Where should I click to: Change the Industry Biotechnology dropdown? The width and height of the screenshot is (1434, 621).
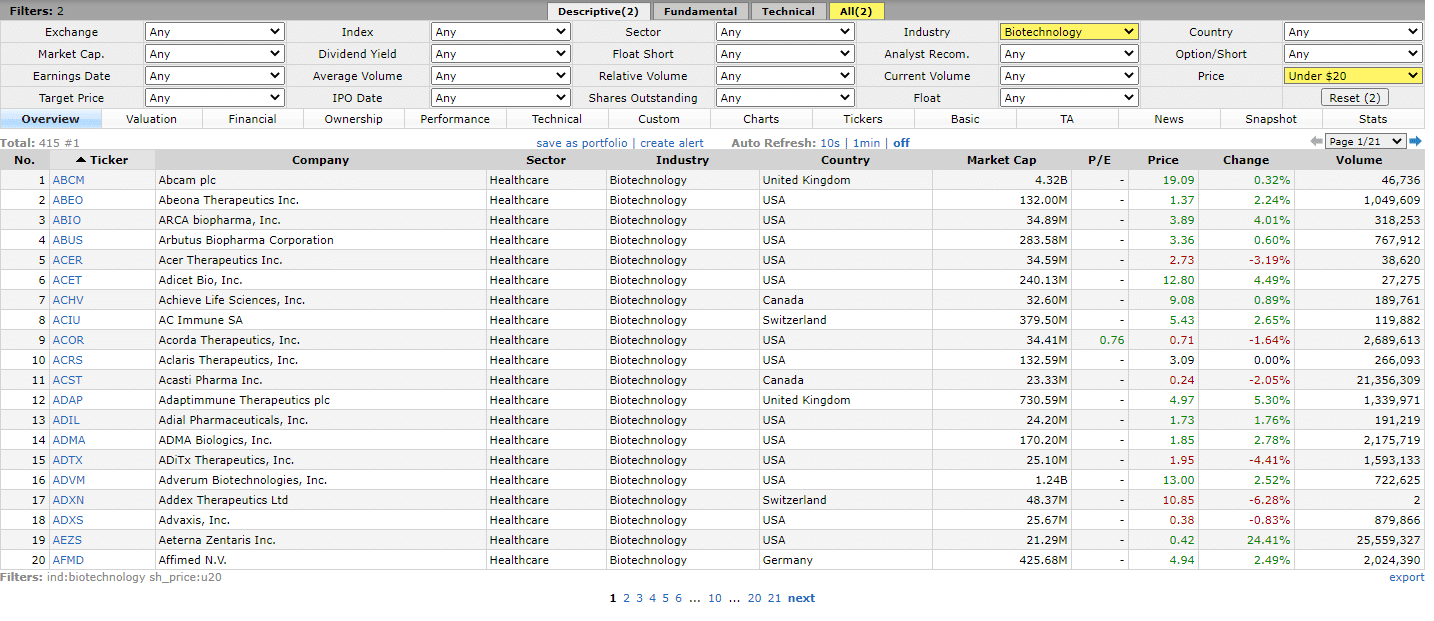point(1069,32)
